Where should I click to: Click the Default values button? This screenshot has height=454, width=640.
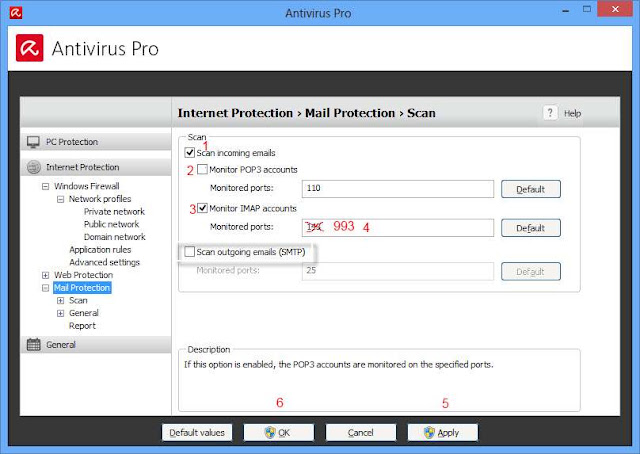pyautogui.click(x=197, y=432)
